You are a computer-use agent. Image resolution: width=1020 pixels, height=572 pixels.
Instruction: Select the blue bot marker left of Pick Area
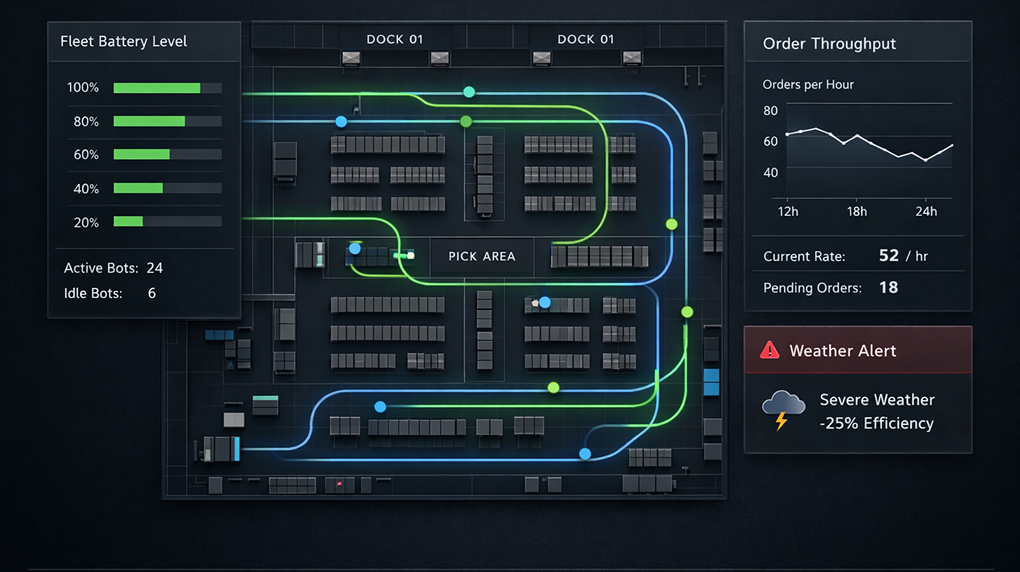pos(354,248)
